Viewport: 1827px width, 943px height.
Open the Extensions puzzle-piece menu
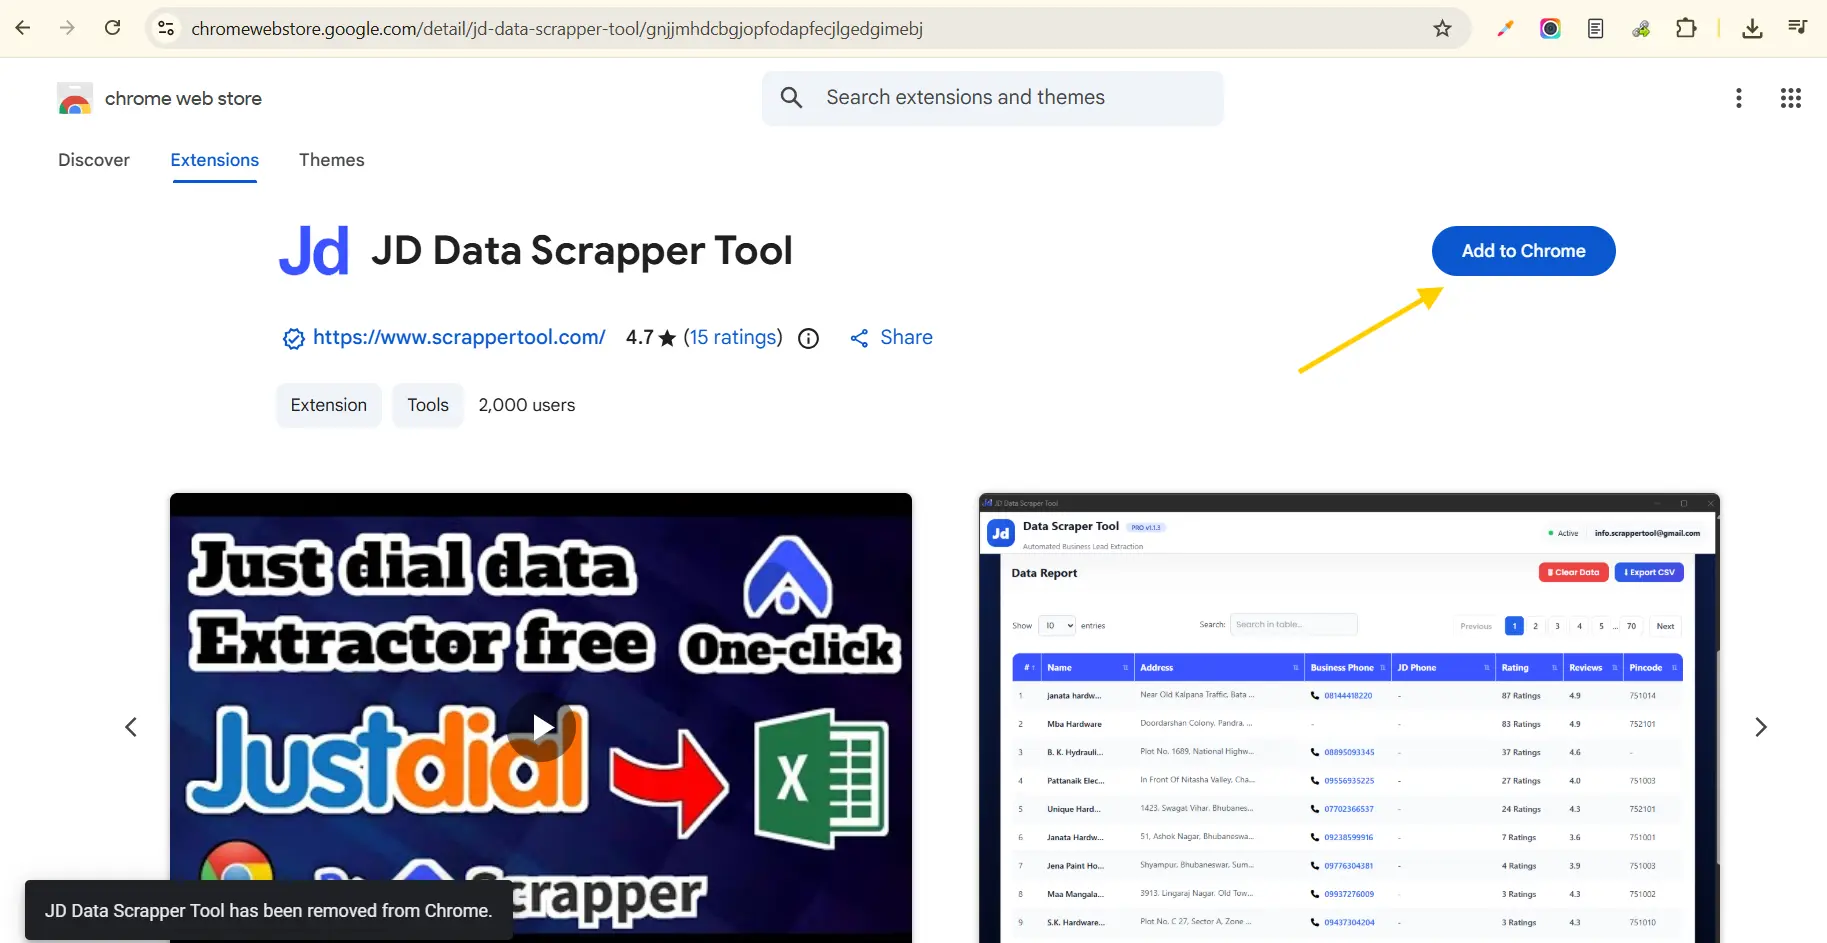[1686, 28]
